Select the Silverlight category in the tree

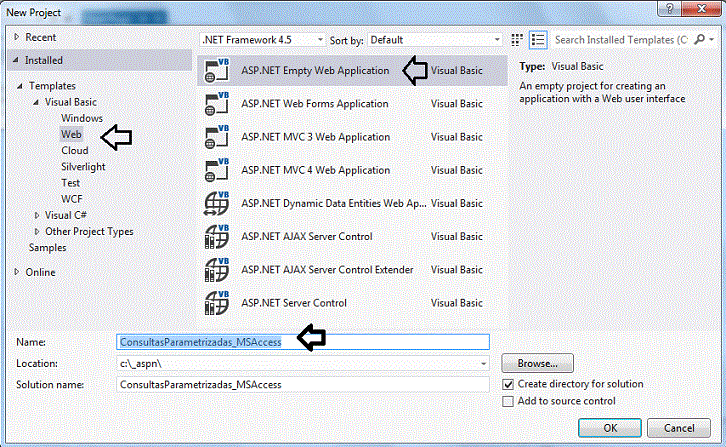tap(83, 167)
